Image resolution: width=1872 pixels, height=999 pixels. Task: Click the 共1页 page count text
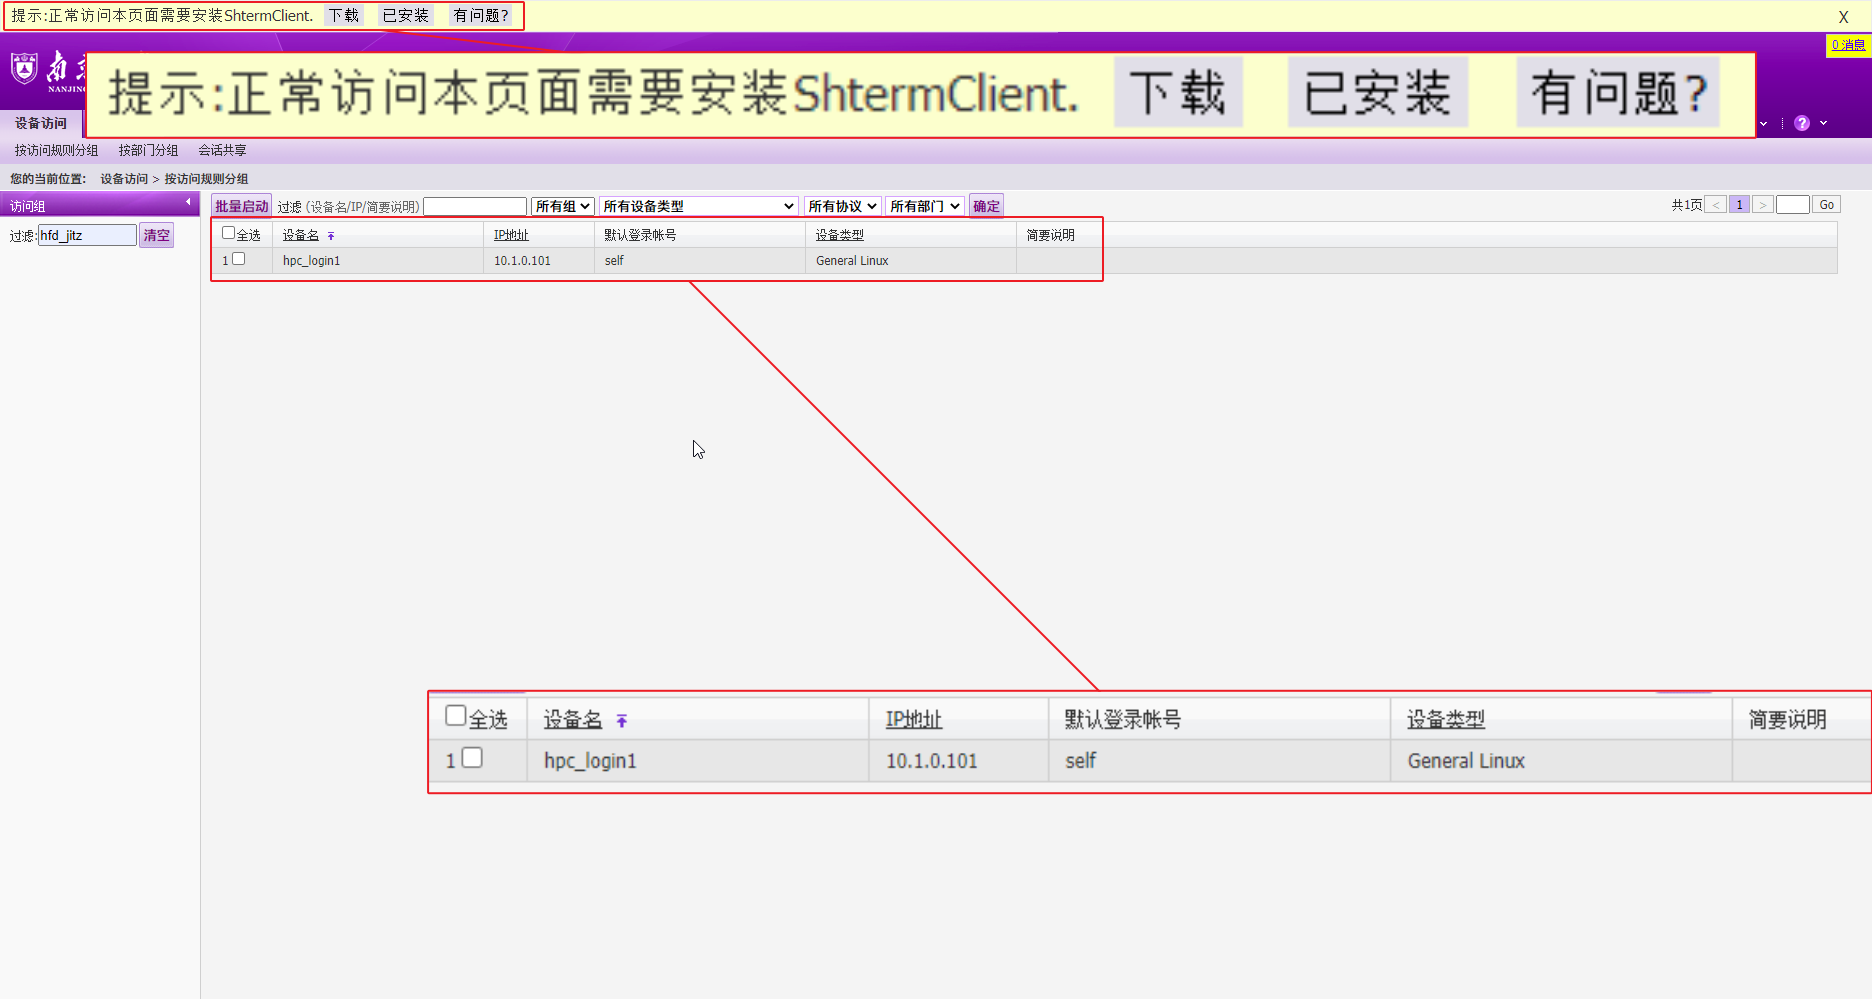point(1686,205)
